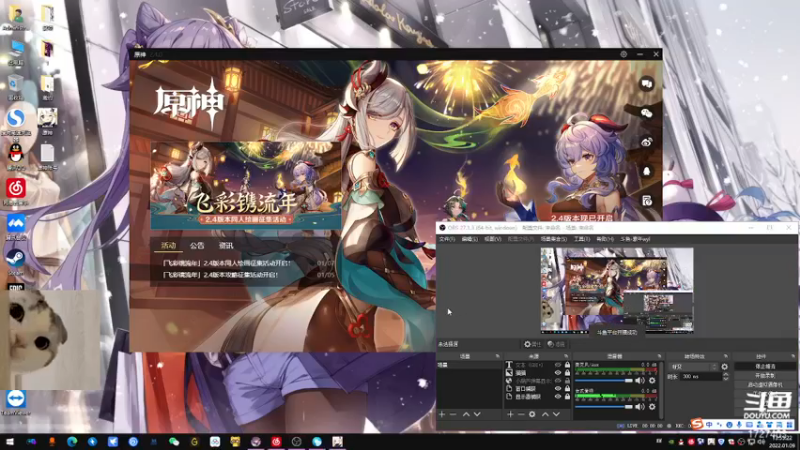Move scene down with arrow icon
800x450 pixels.
point(477,414)
